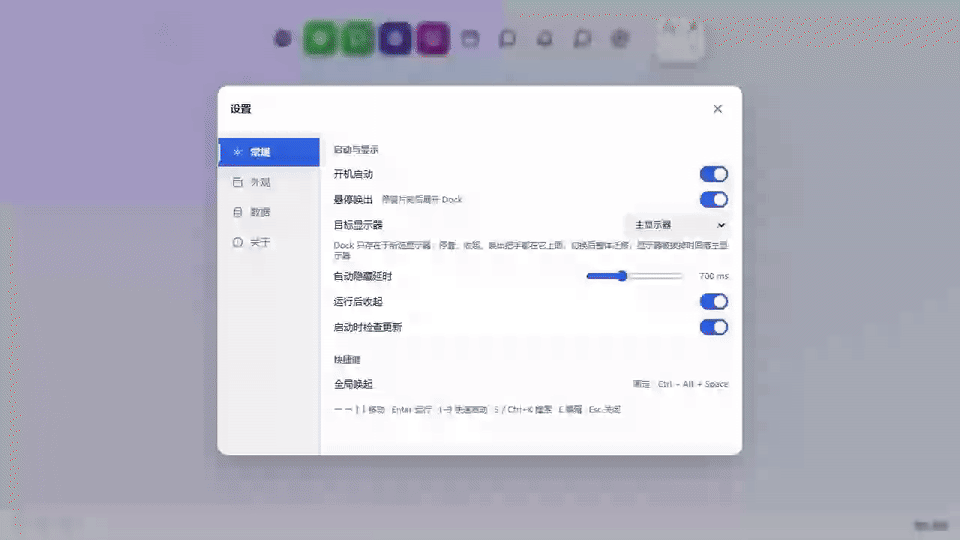Click the 自动隐藏延时 slider track

(634, 276)
